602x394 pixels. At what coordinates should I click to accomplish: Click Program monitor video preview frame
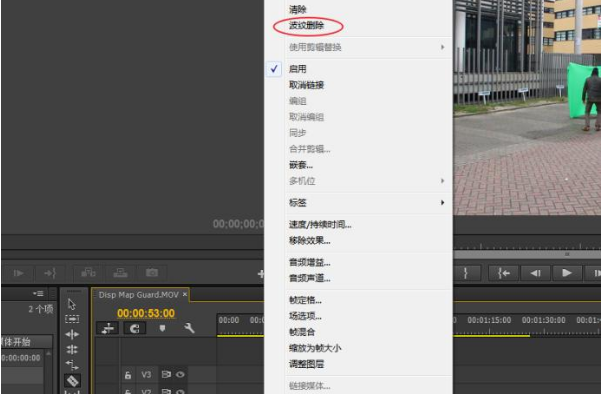click(527, 108)
